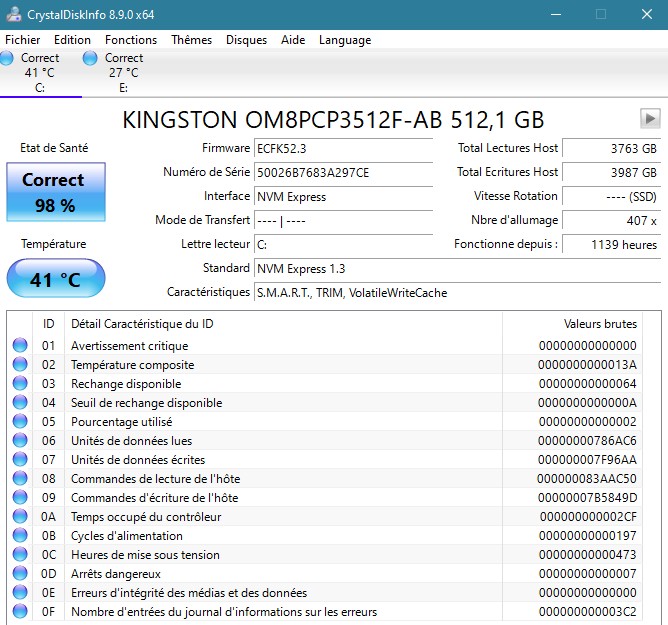Click the Standard field NVM Express 1.3

[x=458, y=269]
